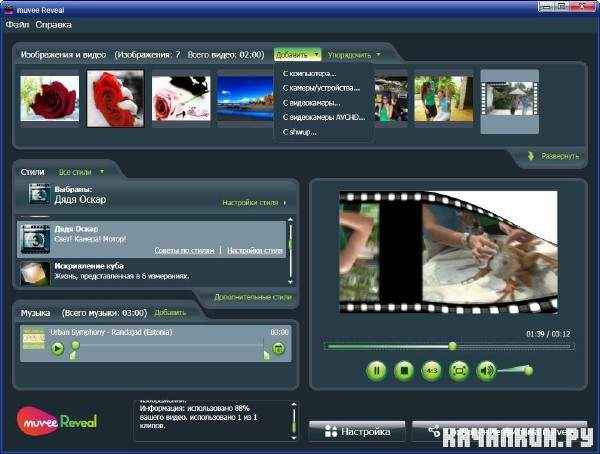Click the music track end trim marker
600x454 pixels.
tap(266, 355)
